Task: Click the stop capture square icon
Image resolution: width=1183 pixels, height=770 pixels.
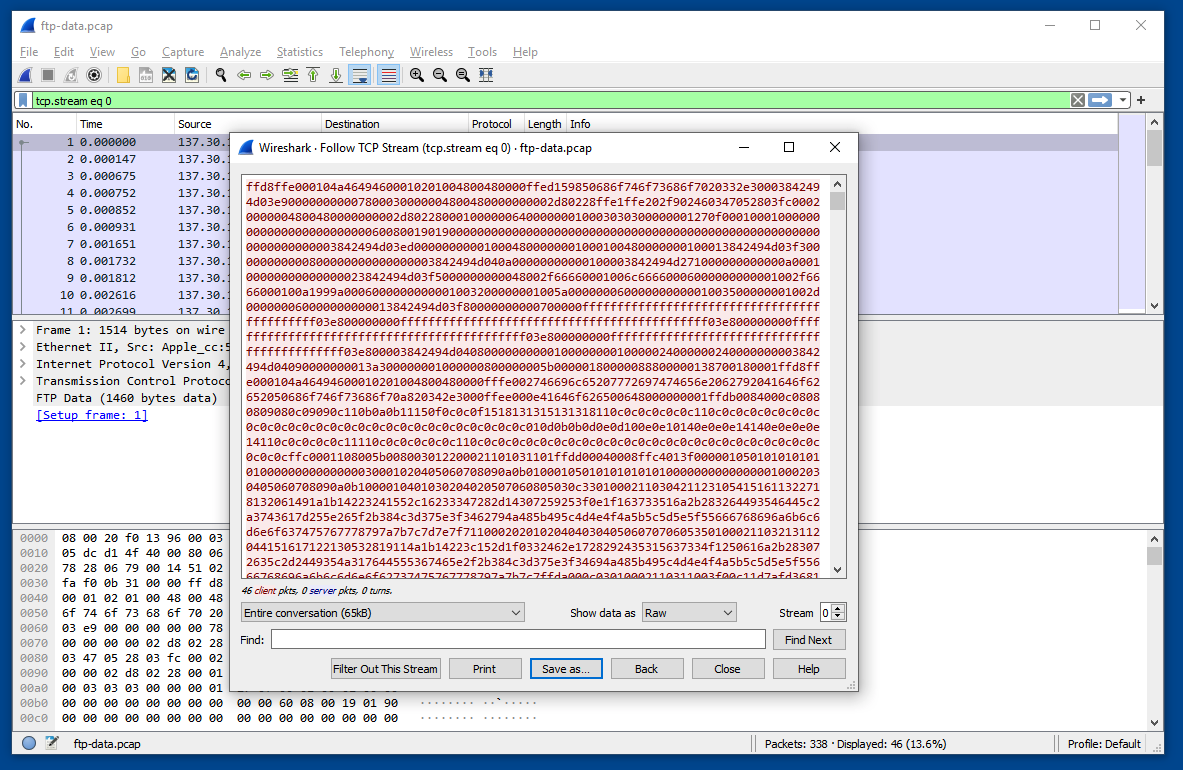Action: [48, 75]
